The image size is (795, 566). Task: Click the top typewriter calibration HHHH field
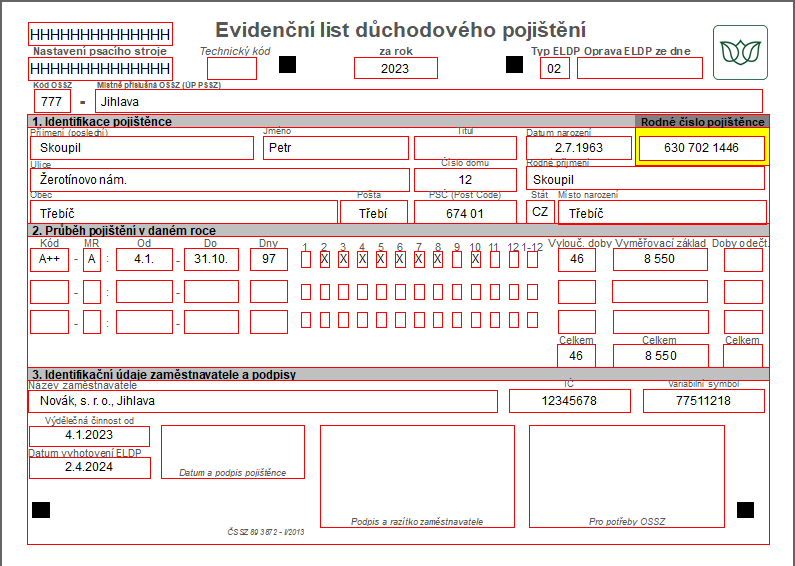coord(100,34)
